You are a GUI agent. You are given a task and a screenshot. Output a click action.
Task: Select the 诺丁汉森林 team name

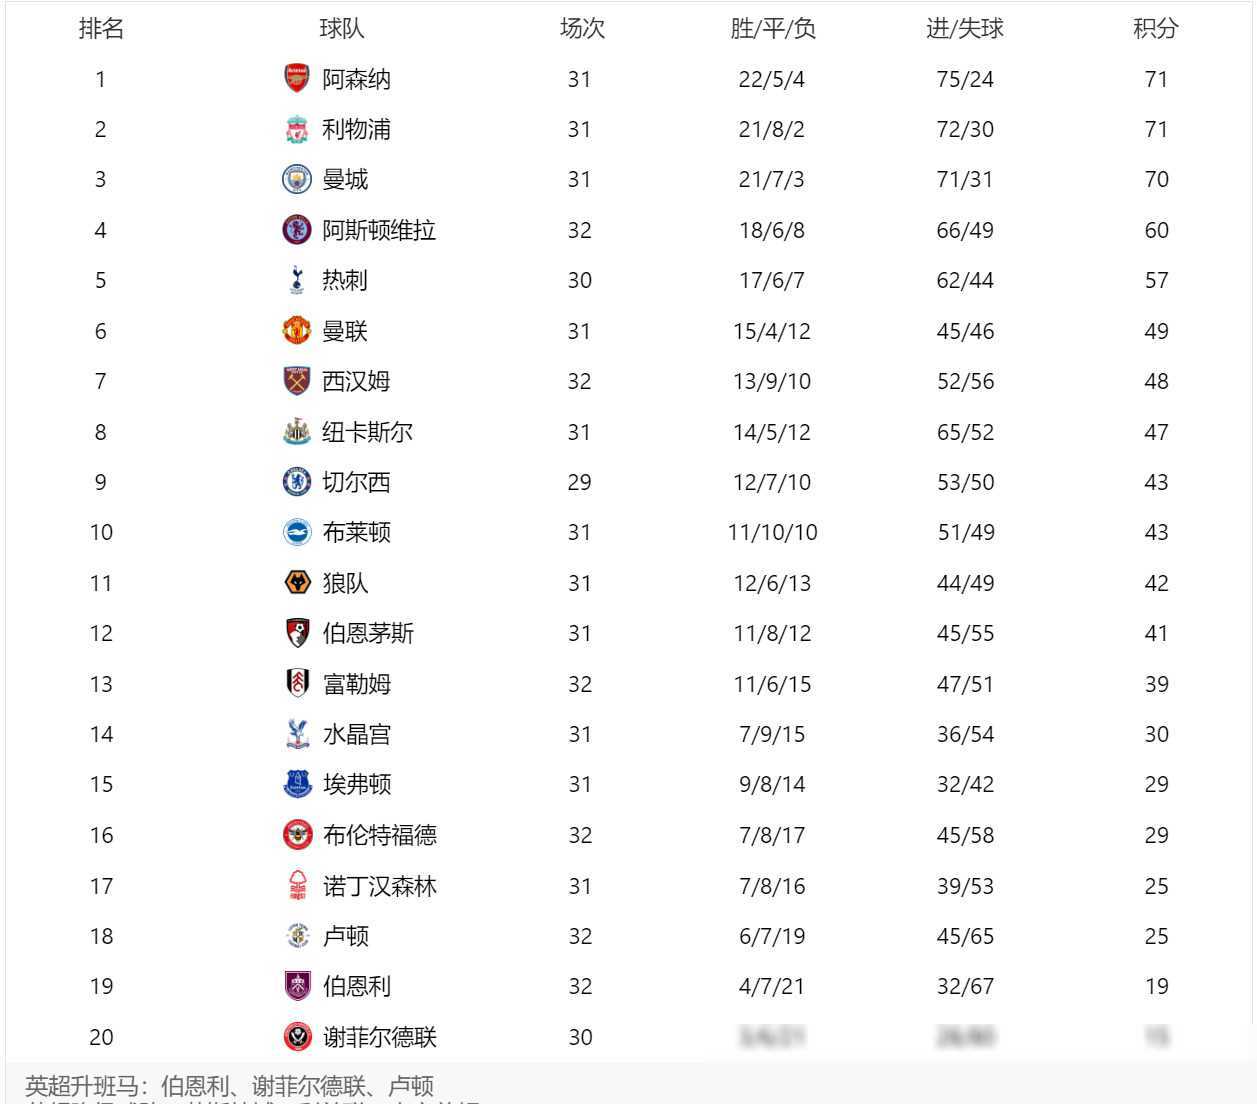click(x=379, y=886)
